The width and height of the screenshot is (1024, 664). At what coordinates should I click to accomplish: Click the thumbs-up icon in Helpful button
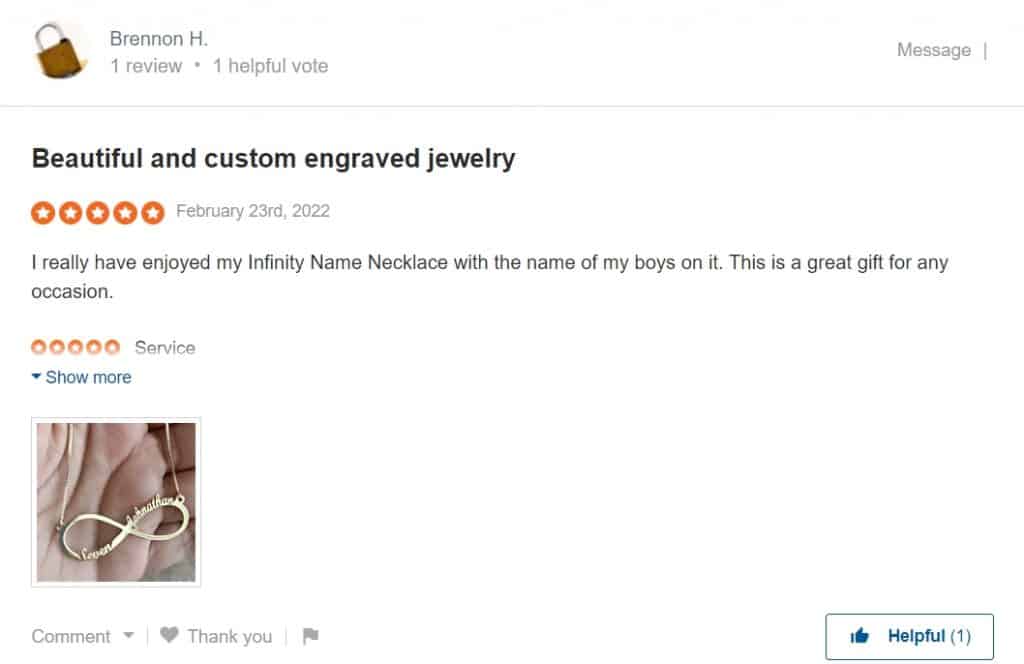point(859,635)
